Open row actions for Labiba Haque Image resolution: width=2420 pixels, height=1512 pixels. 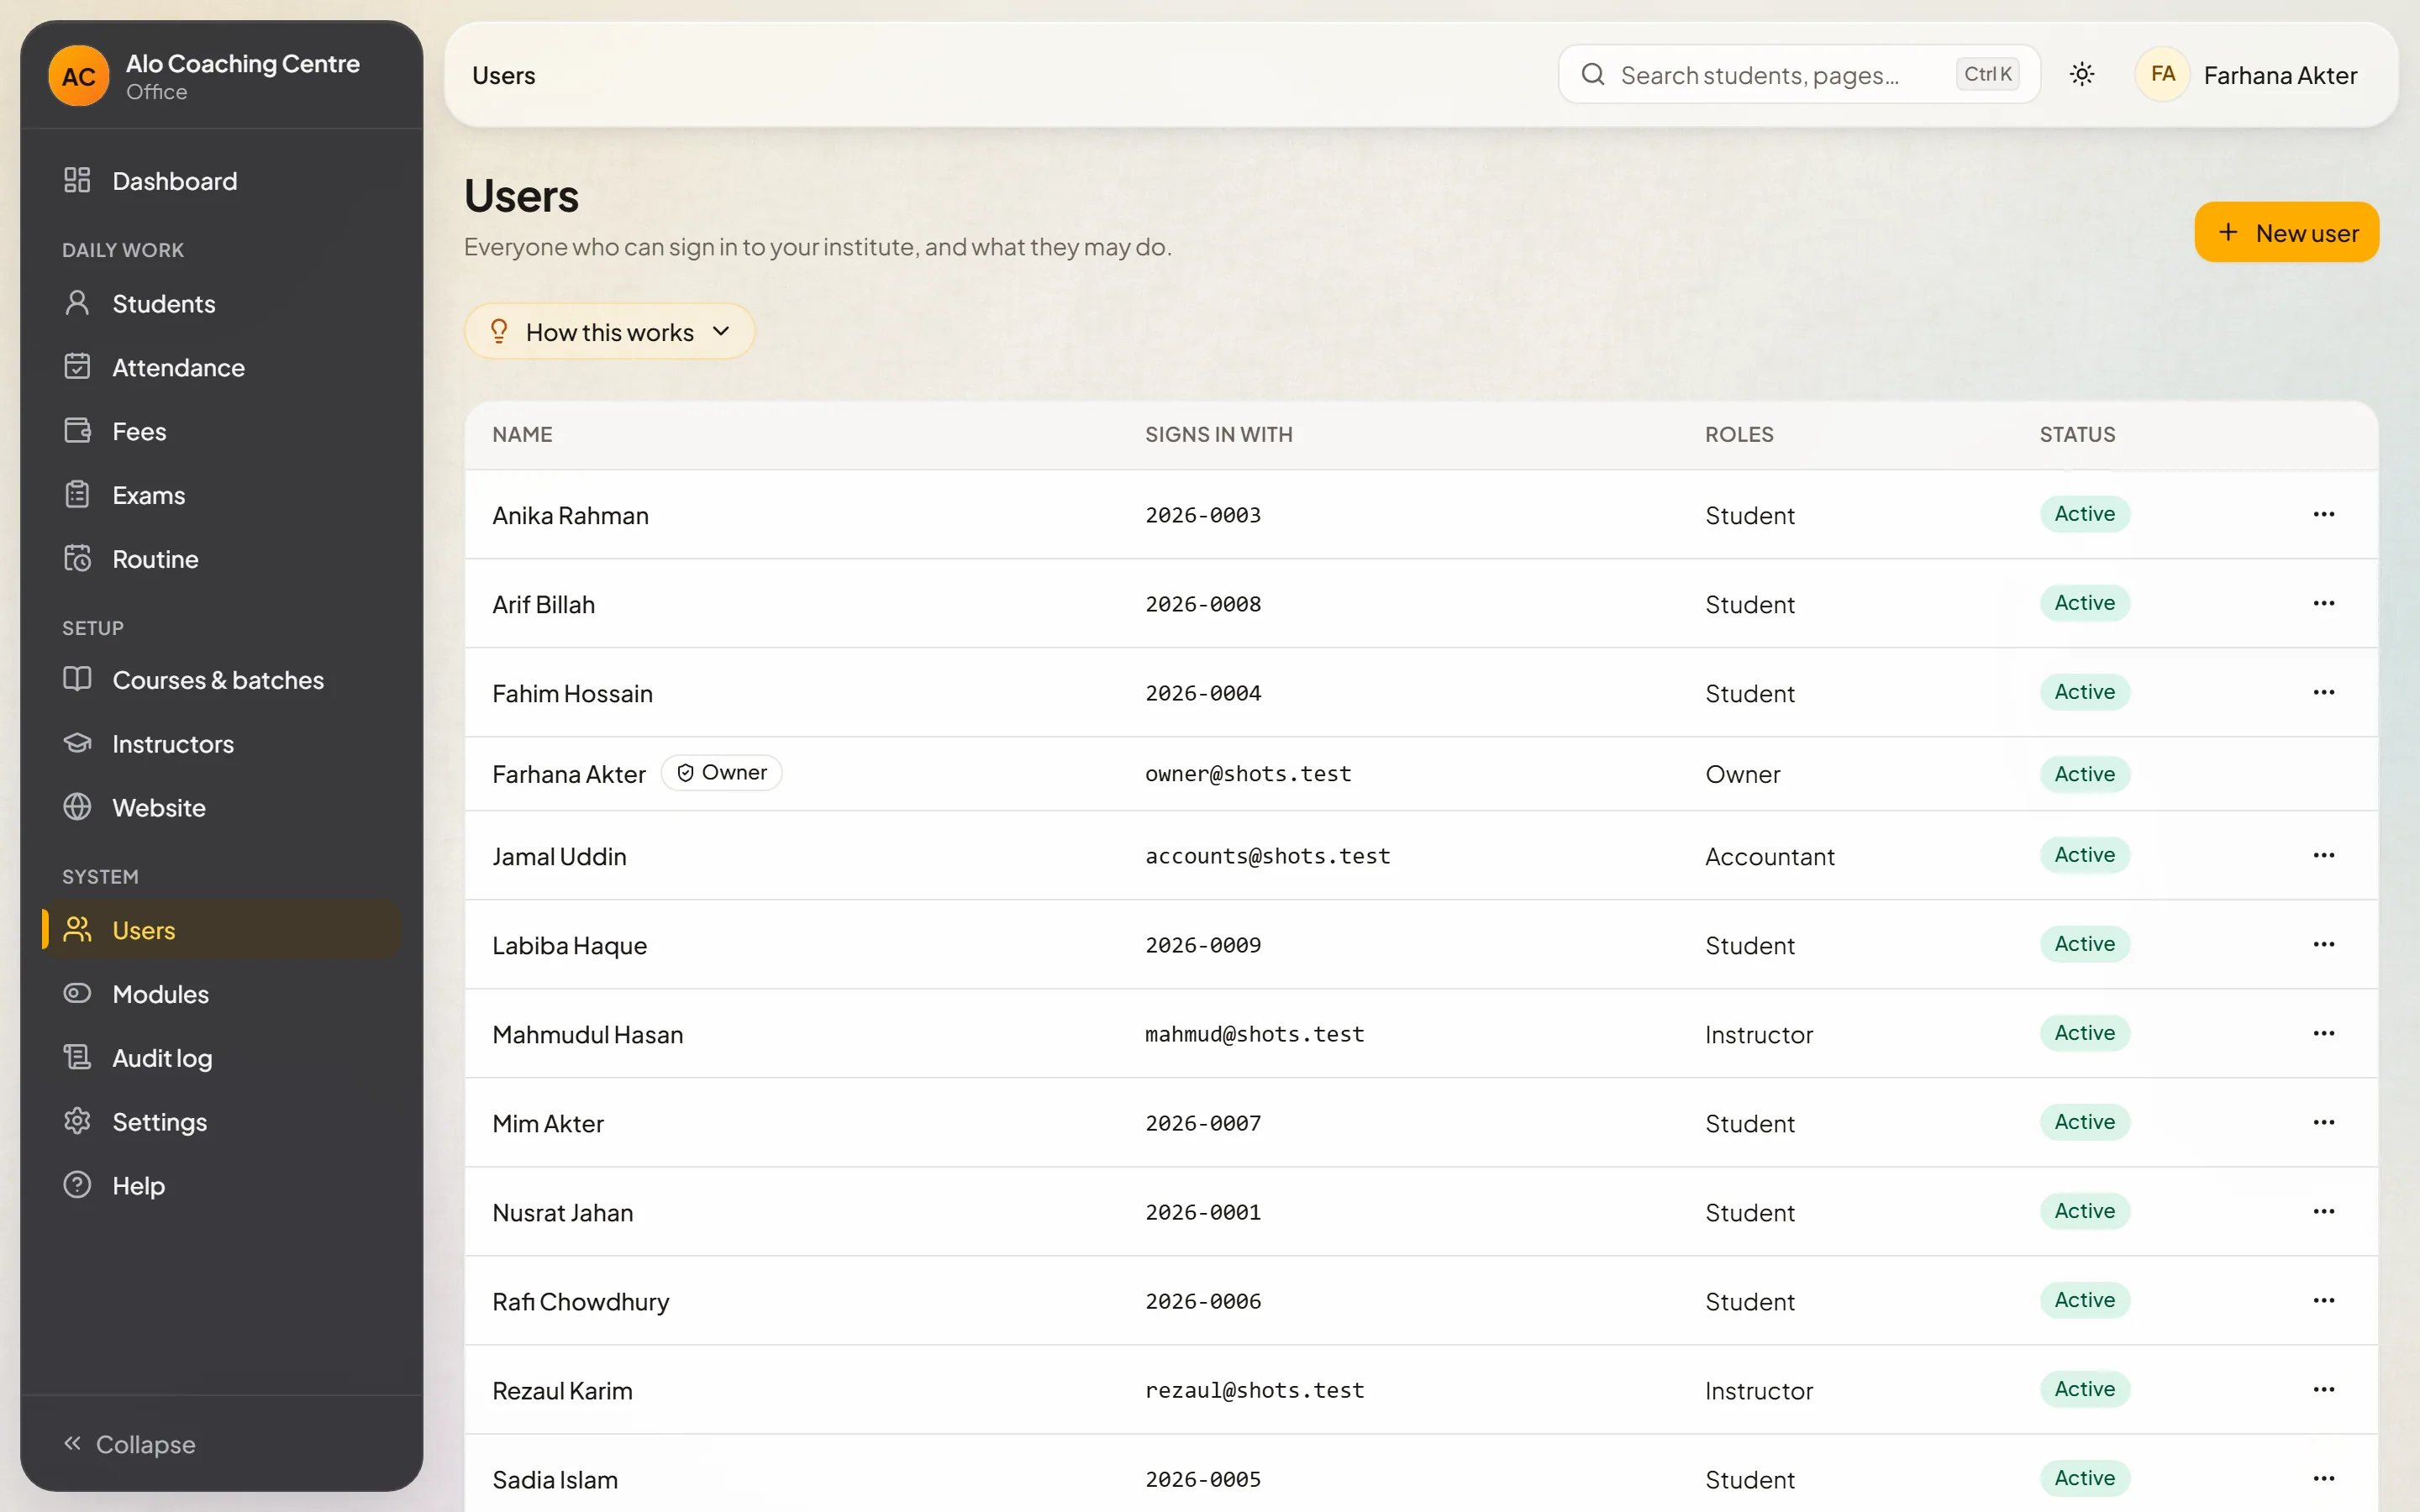tap(2323, 944)
